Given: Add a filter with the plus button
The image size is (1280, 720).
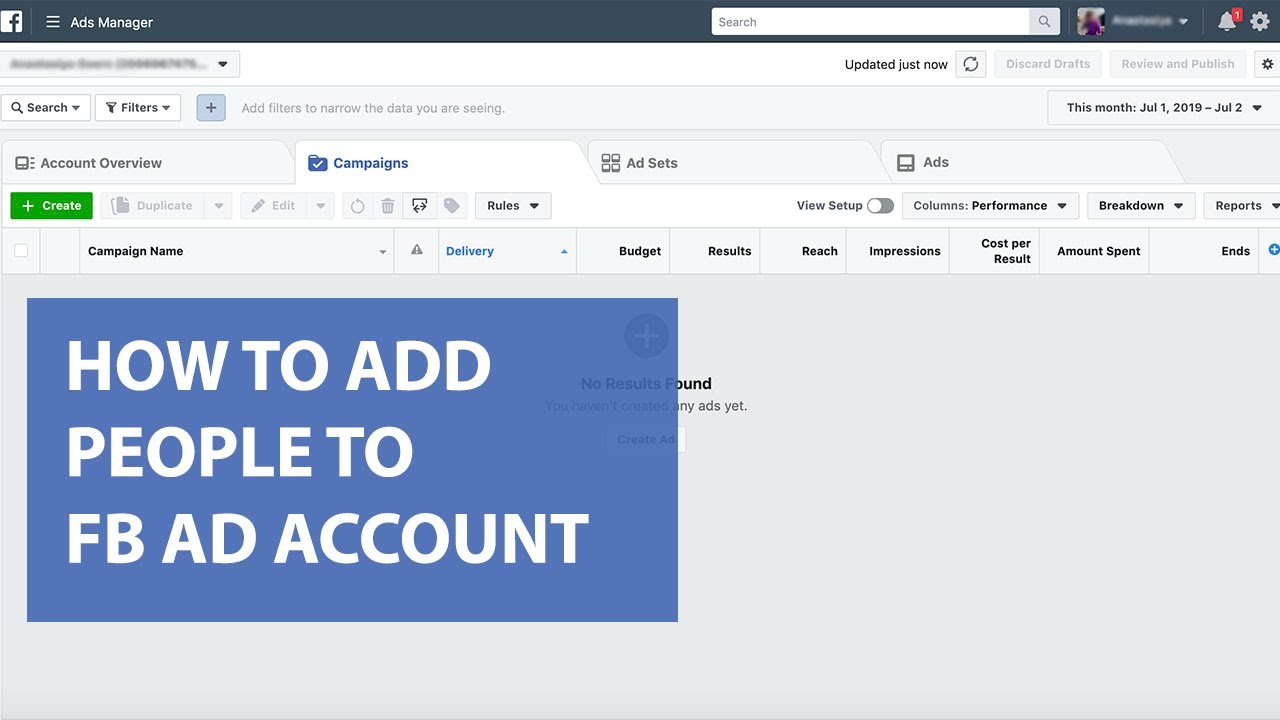Looking at the screenshot, I should (211, 108).
